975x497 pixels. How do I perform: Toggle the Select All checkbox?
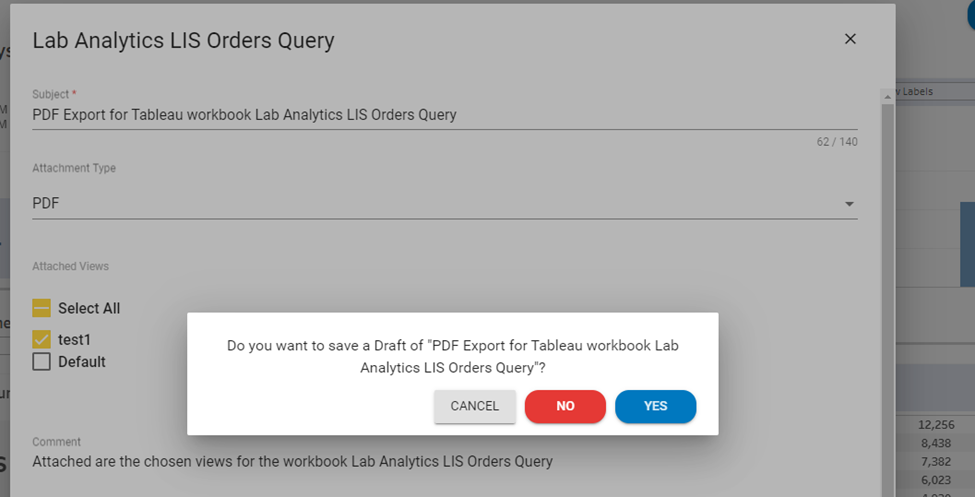pos(41,308)
